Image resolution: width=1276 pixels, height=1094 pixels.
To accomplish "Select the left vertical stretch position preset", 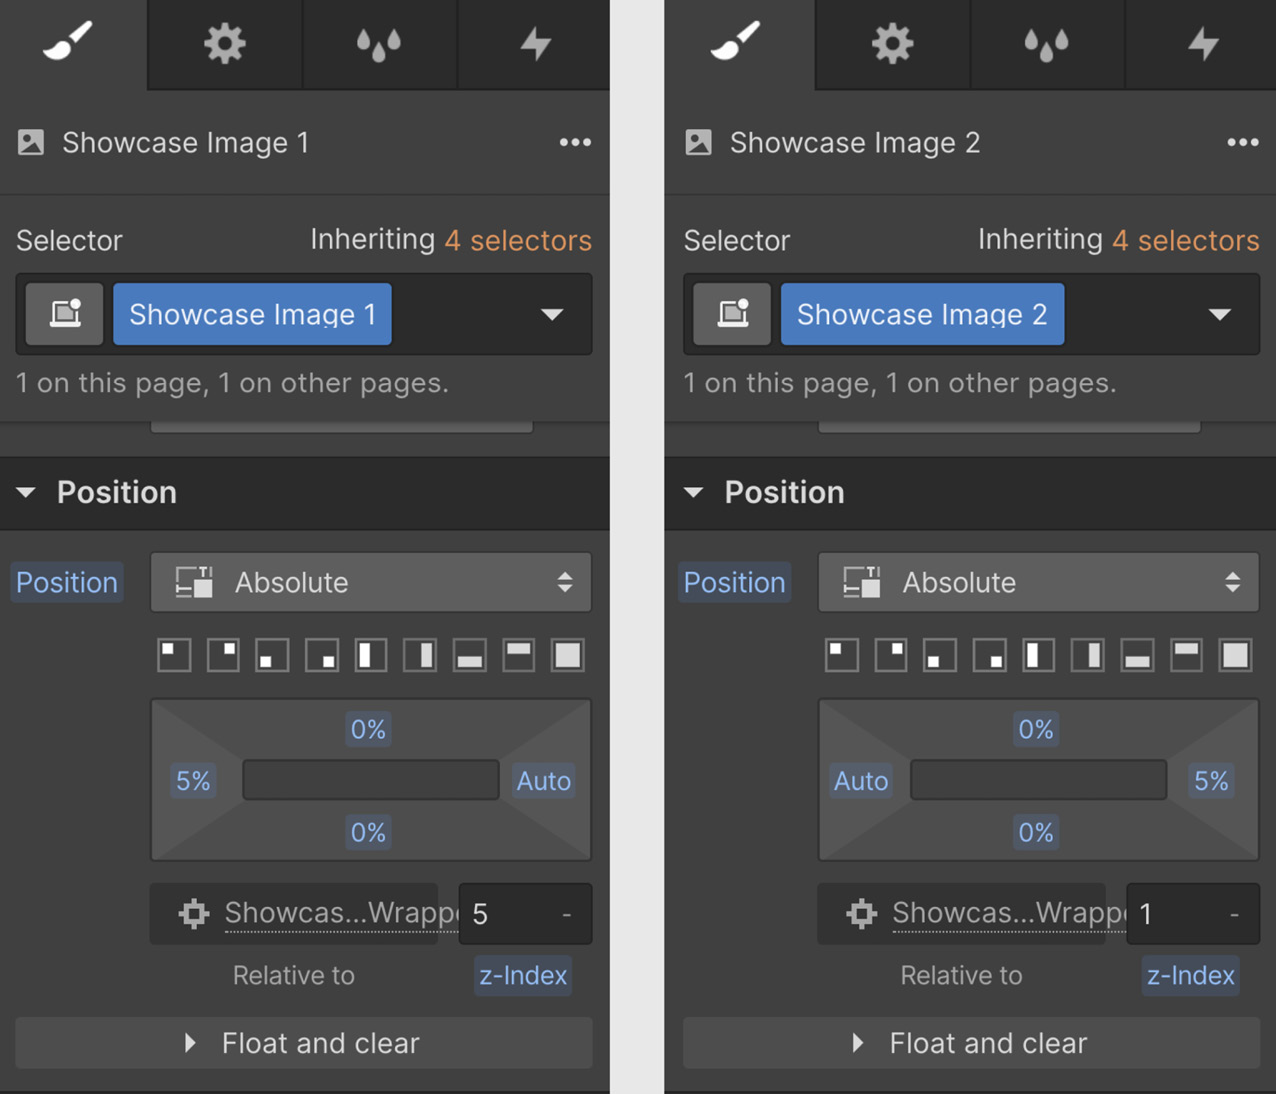I will (370, 655).
